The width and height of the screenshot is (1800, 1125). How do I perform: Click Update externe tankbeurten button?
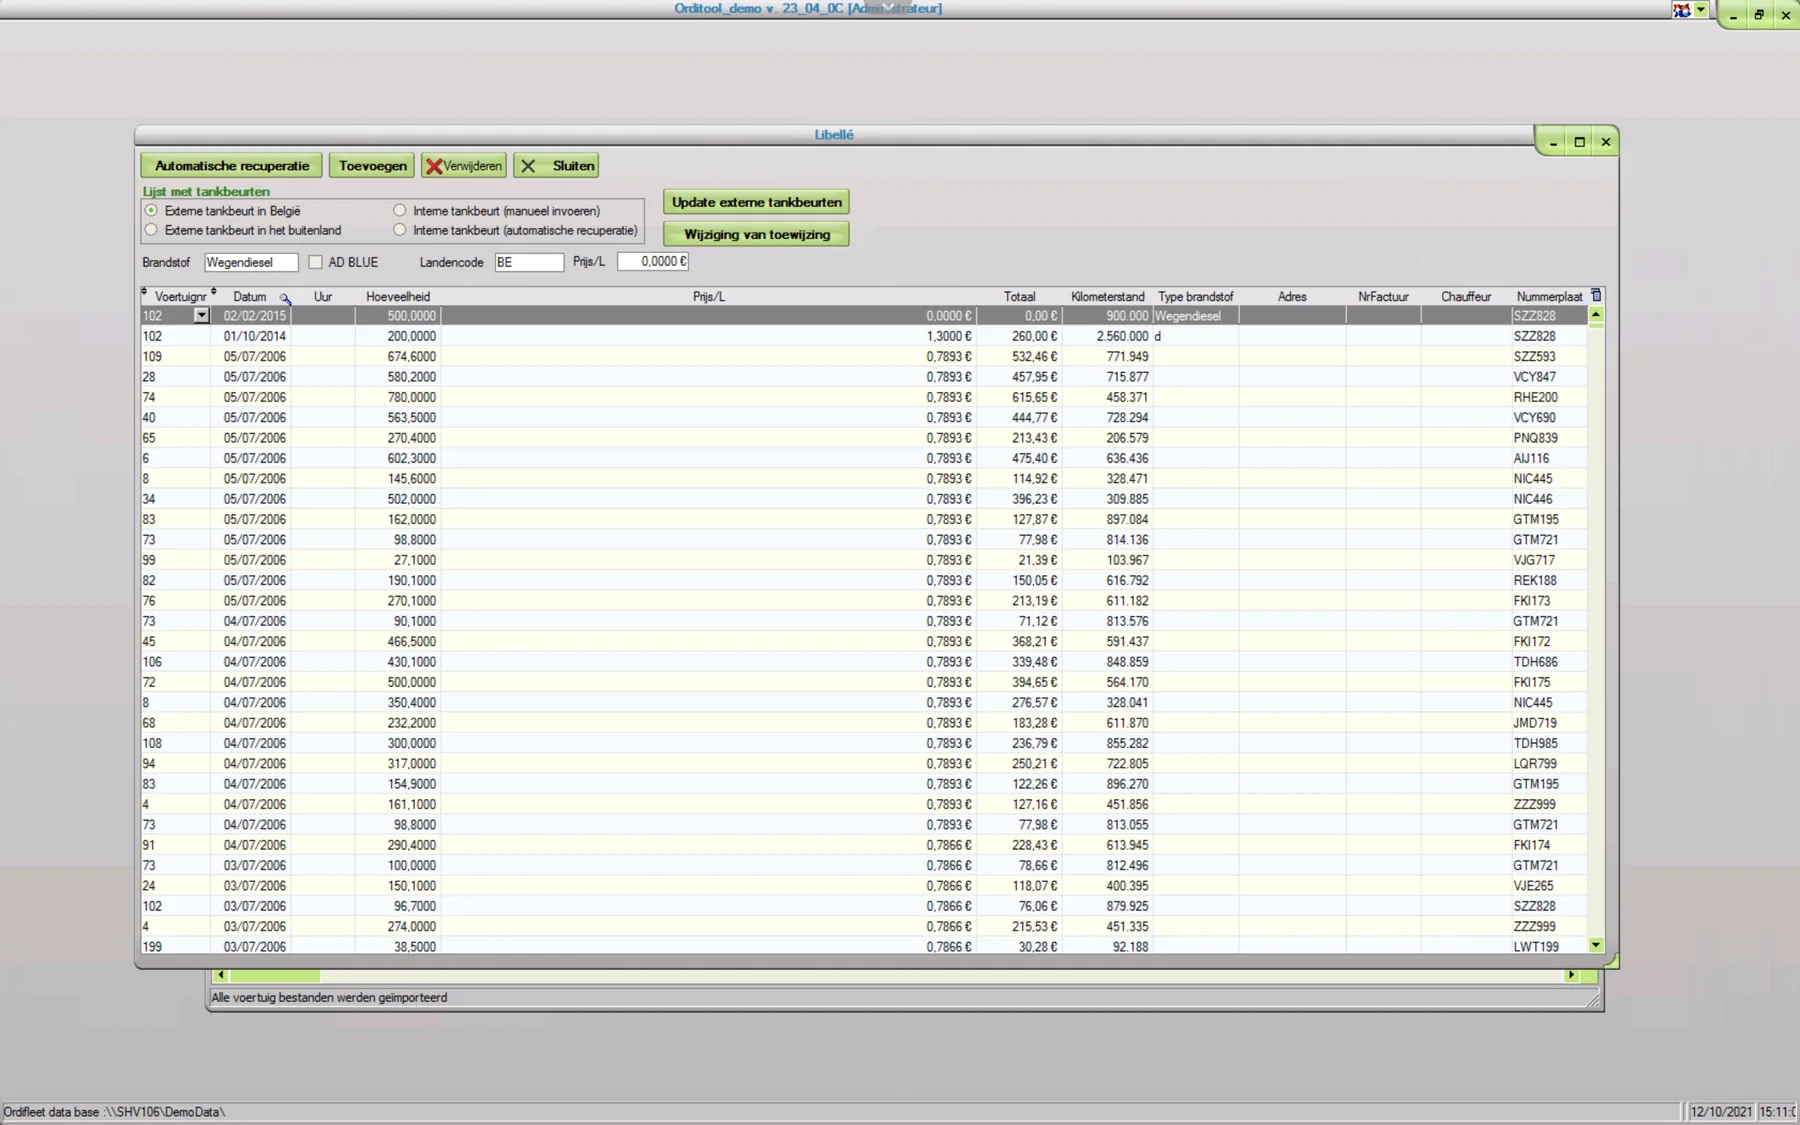pos(756,202)
